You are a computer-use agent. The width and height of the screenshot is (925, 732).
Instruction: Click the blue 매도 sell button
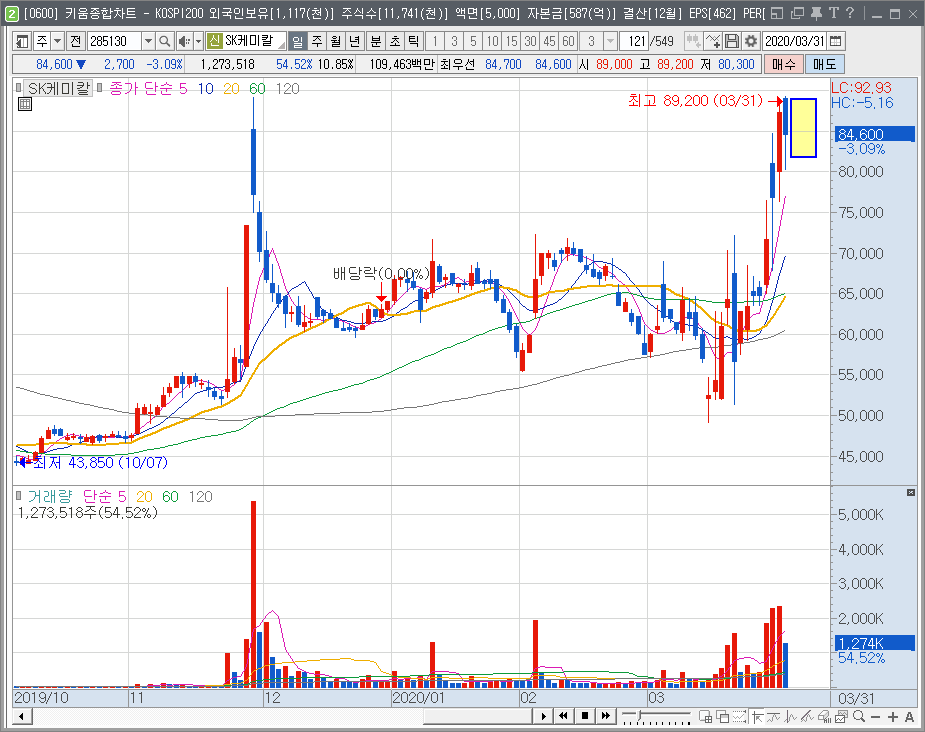[x=824, y=64]
